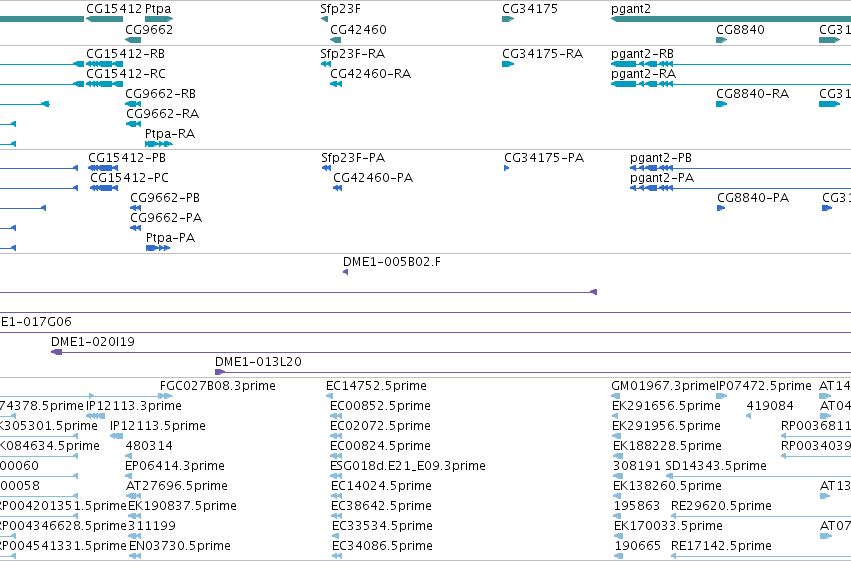Viewport: 851px width, 561px height.
Task: Select the Ptpa-RA transcript label
Action: tap(170, 134)
